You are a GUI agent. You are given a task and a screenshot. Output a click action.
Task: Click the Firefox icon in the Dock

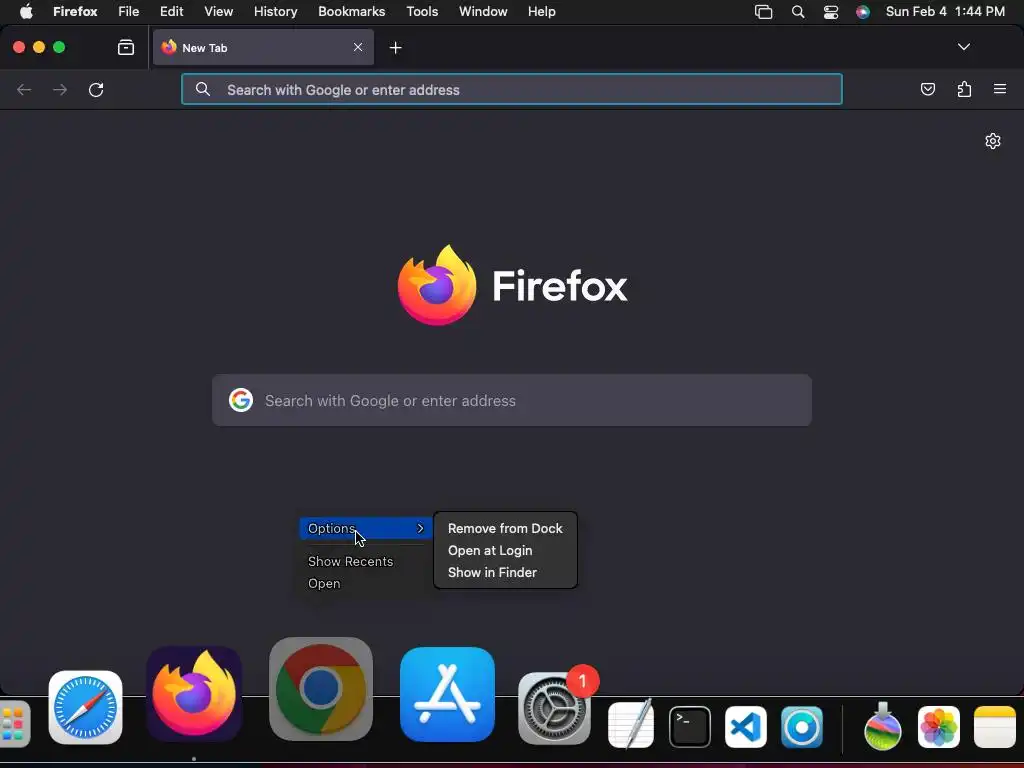[x=194, y=694]
